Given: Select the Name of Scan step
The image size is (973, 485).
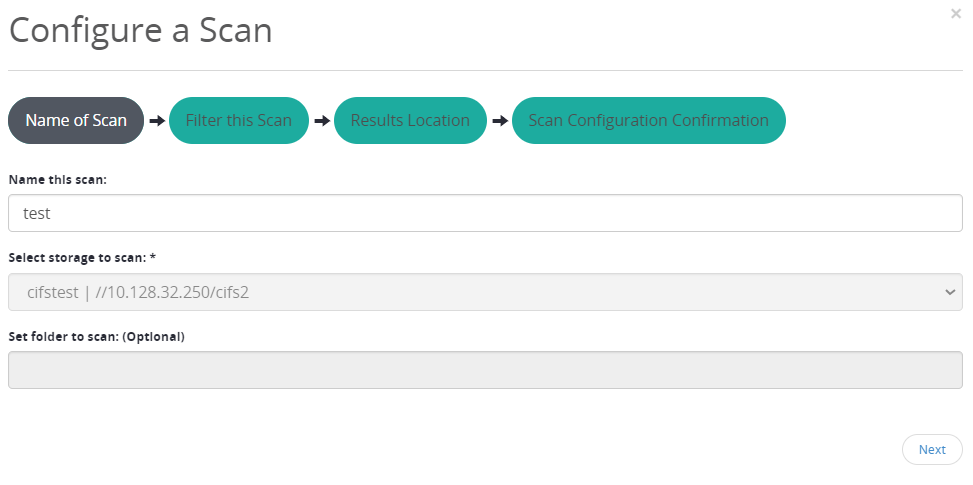Looking at the screenshot, I should click(76, 120).
